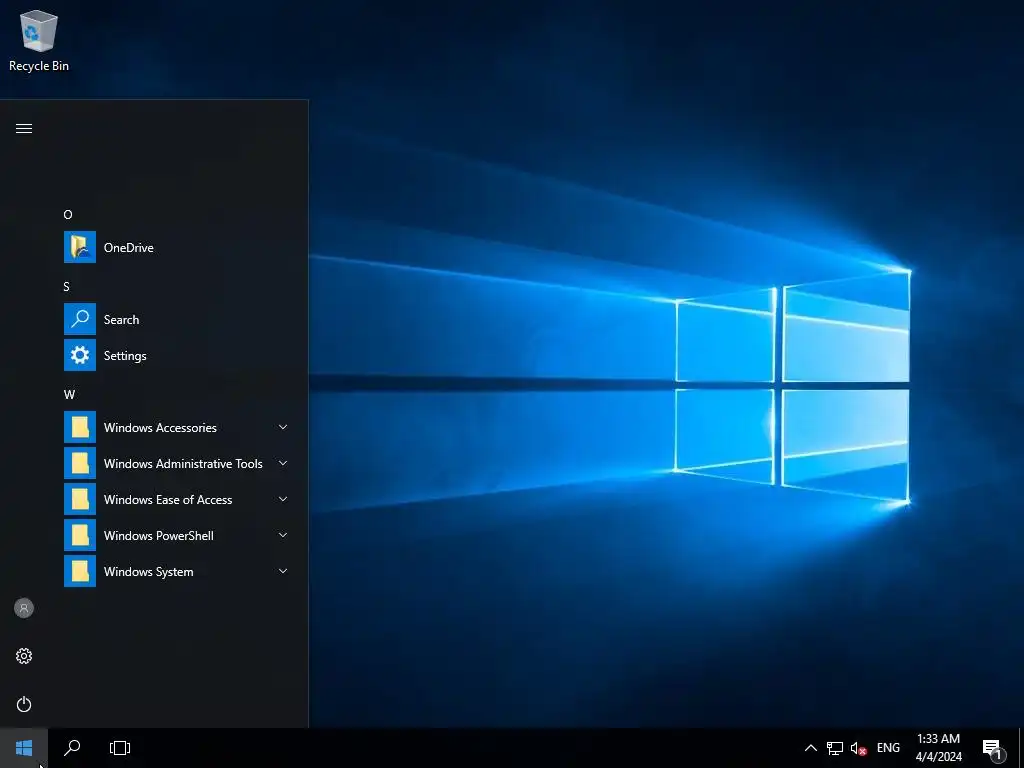The height and width of the screenshot is (768, 1024).
Task: Click the Show desktop sliver
Action: (x=1021, y=748)
